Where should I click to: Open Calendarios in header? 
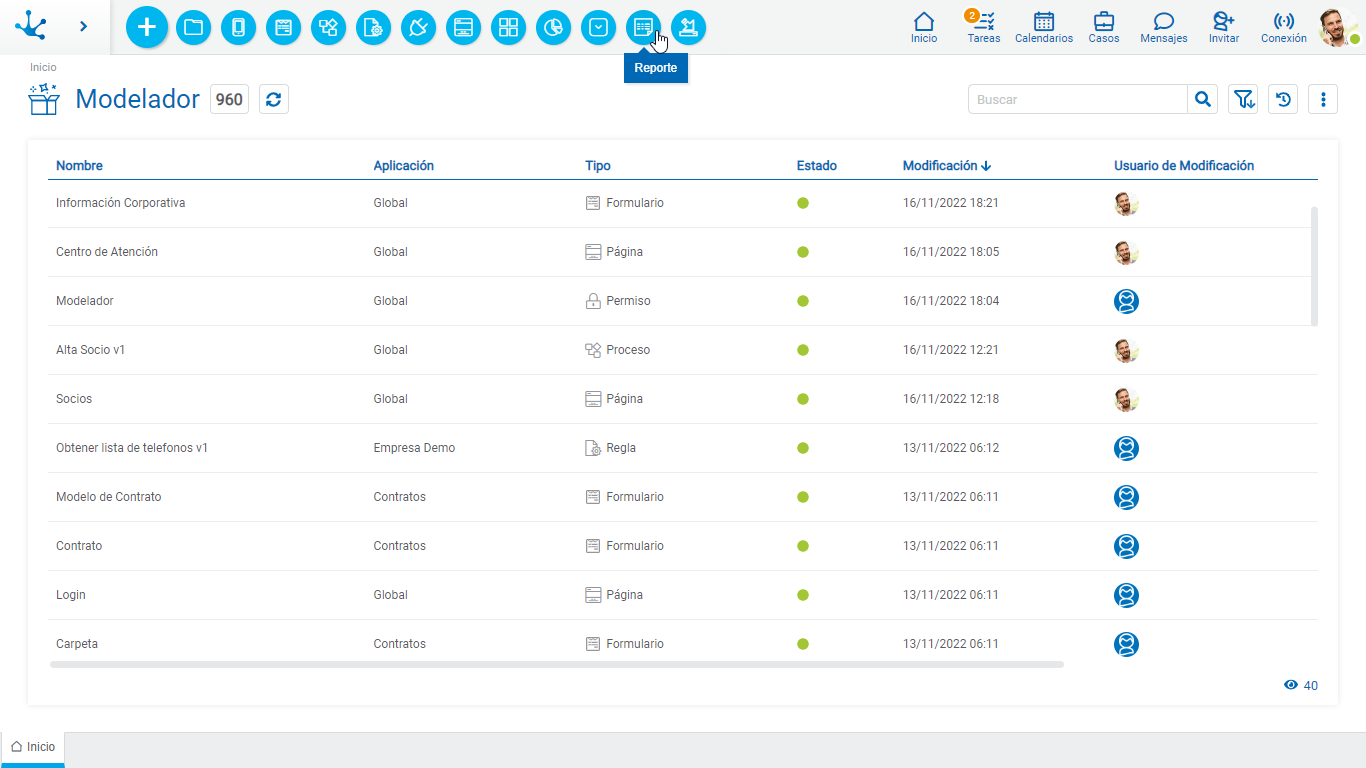[x=1044, y=27]
